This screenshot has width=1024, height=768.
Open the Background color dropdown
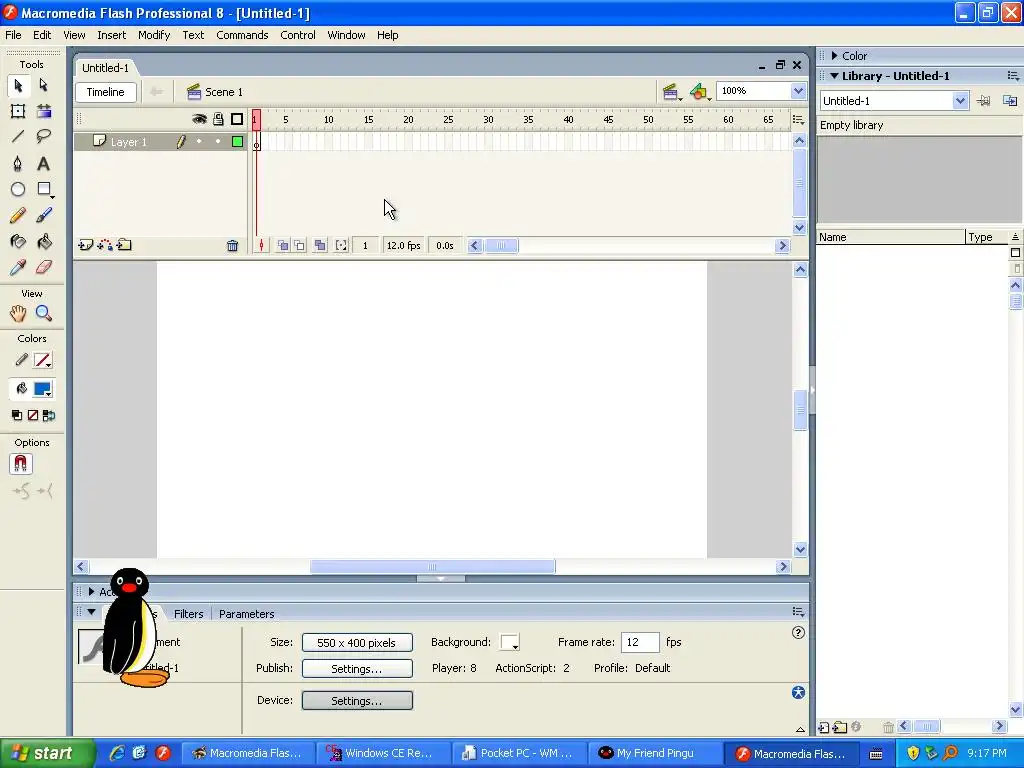point(509,642)
